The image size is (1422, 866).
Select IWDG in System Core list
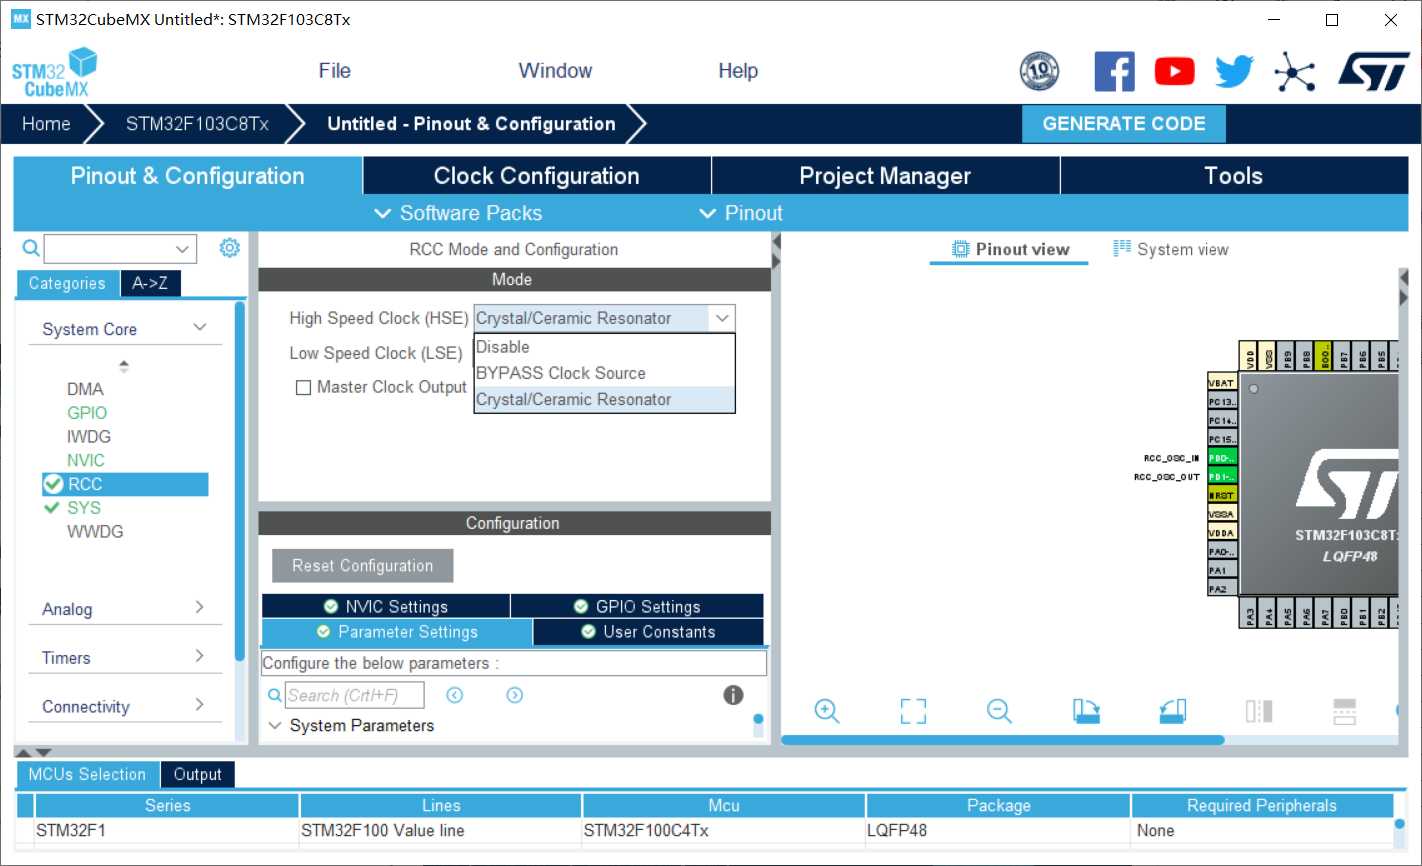[x=89, y=437]
